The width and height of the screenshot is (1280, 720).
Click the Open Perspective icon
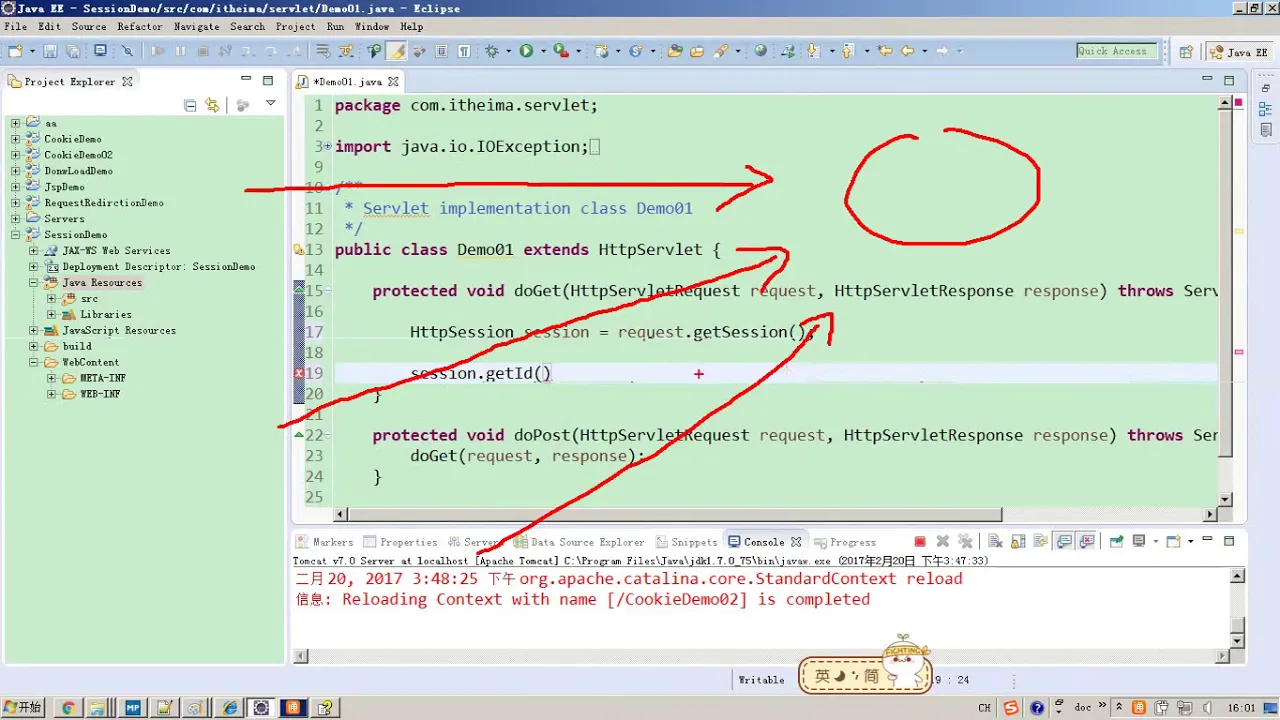[x=1186, y=52]
